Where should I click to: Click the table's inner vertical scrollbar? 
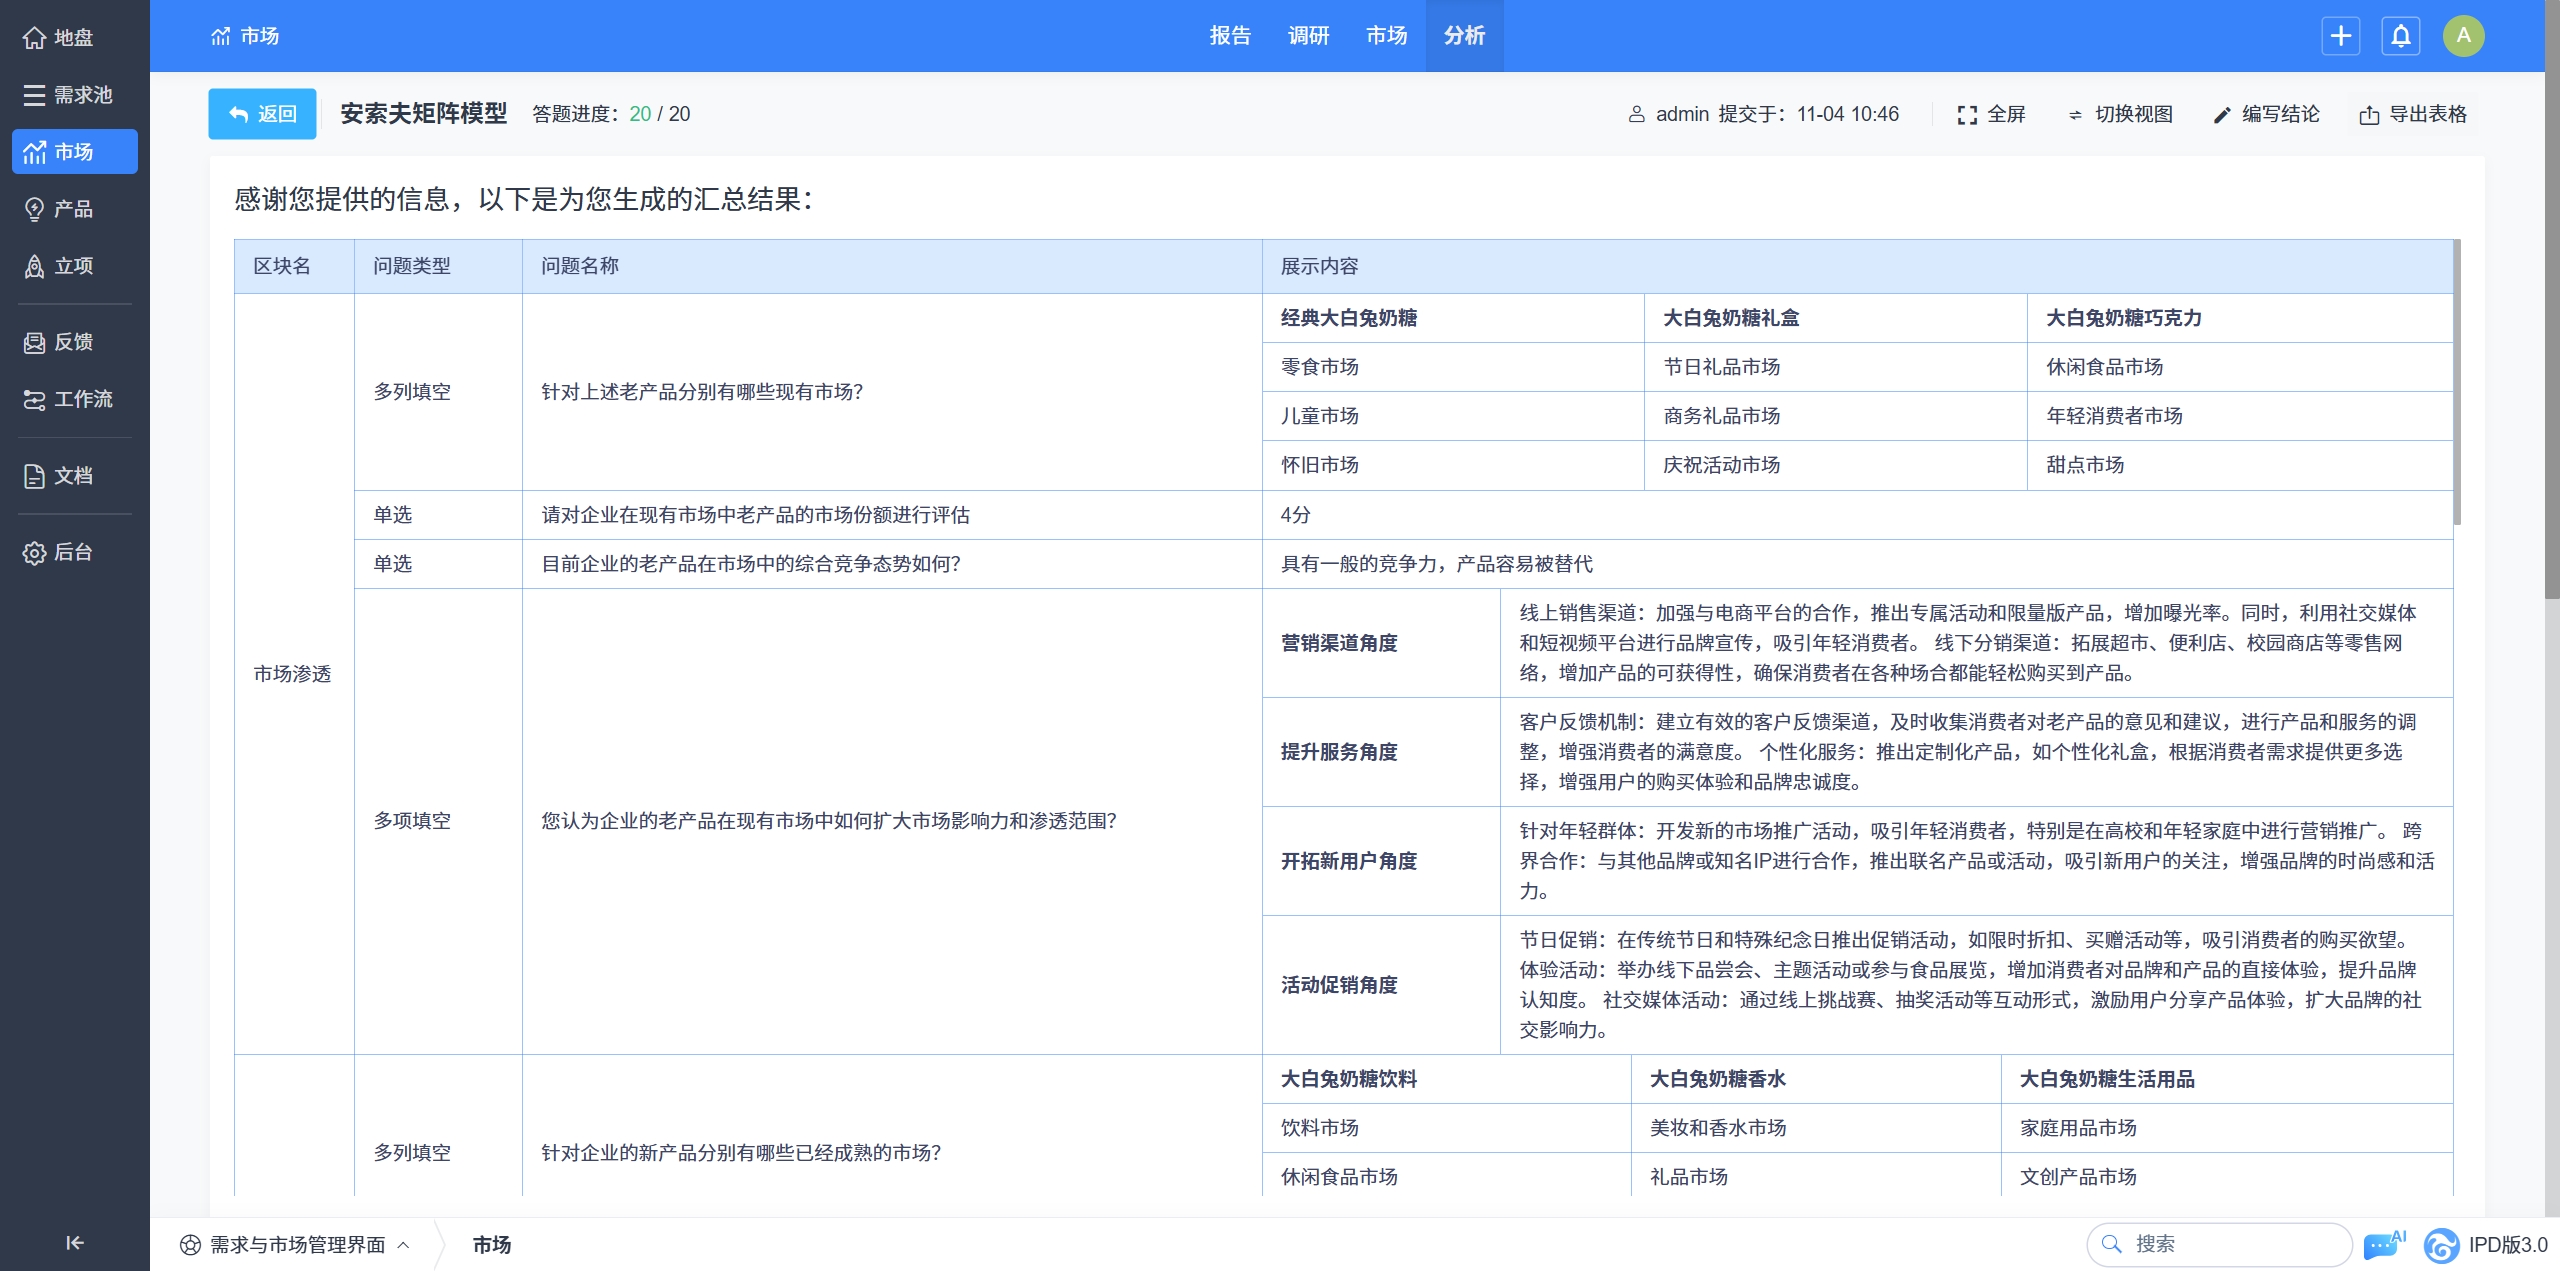coord(2457,382)
